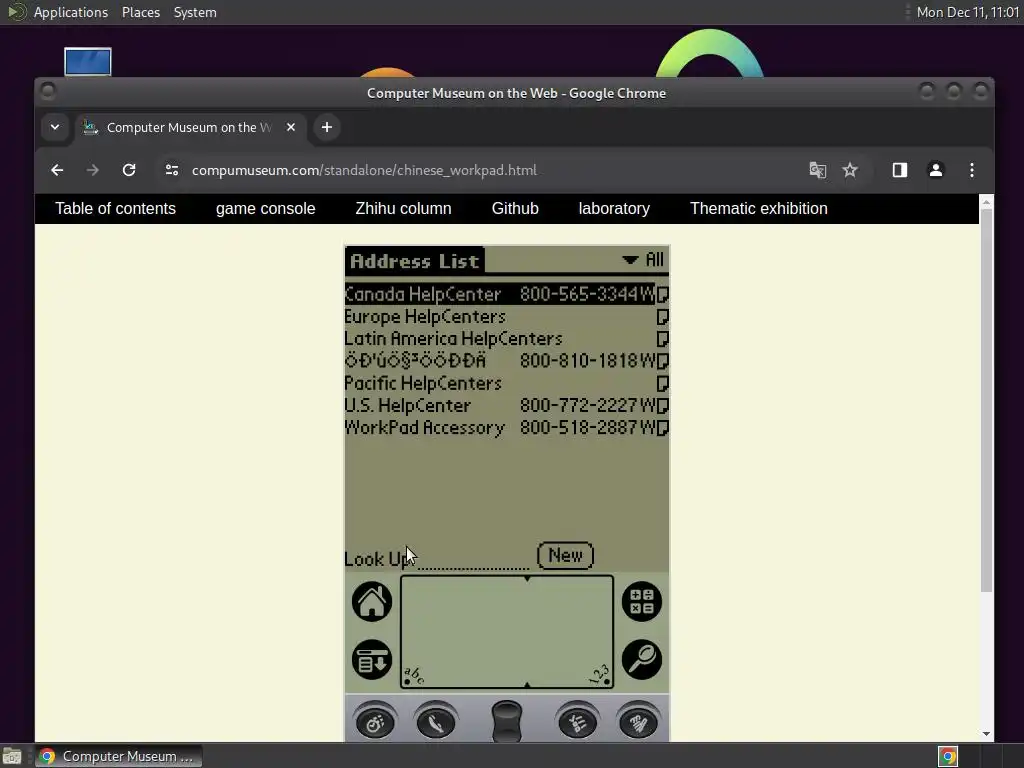Open the System menu

point(195,12)
